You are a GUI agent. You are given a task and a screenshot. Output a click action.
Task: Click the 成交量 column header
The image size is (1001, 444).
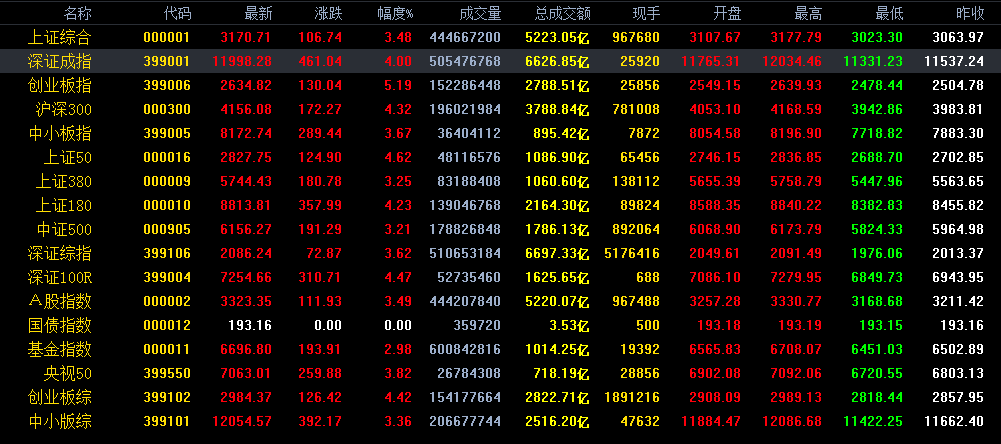pyautogui.click(x=480, y=13)
